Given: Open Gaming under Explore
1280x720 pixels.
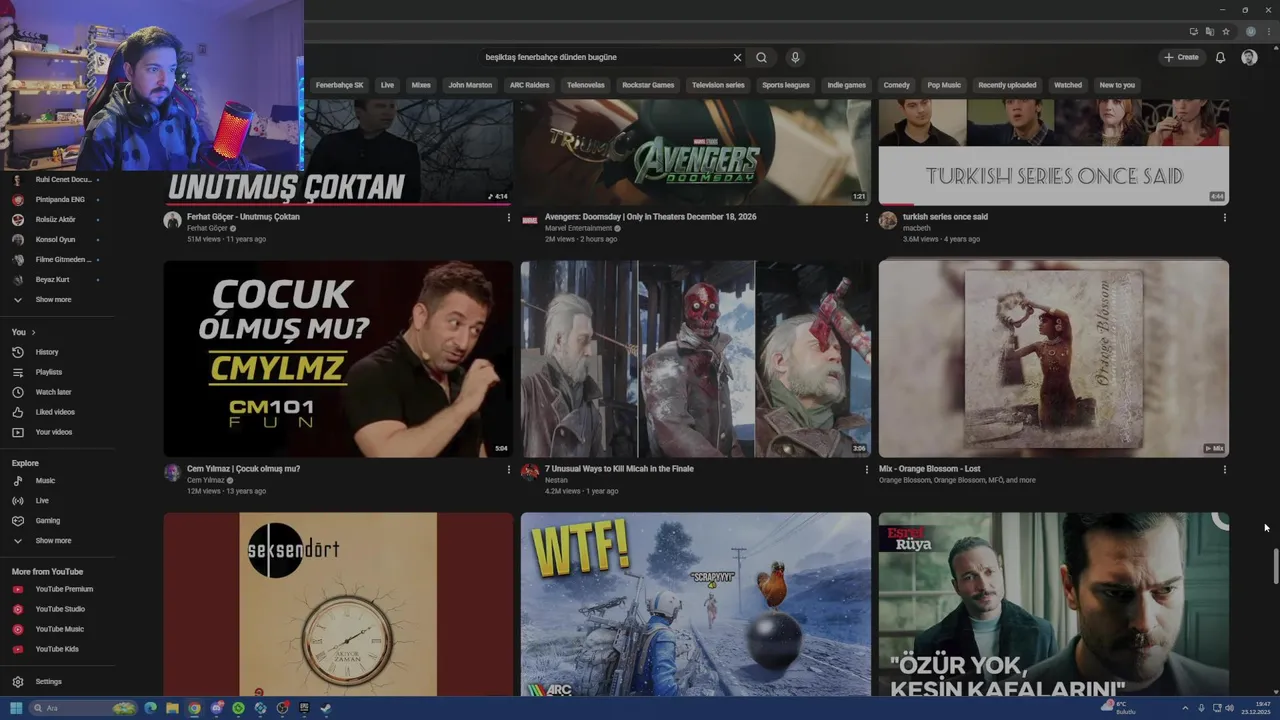Looking at the screenshot, I should click(48, 521).
